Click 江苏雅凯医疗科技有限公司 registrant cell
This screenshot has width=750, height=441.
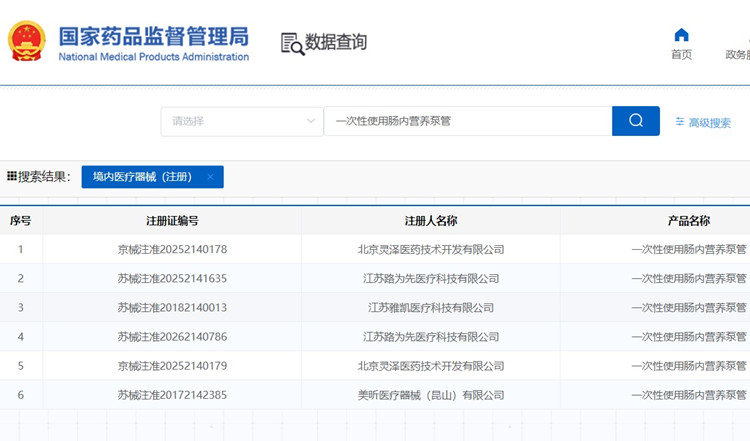pos(431,308)
